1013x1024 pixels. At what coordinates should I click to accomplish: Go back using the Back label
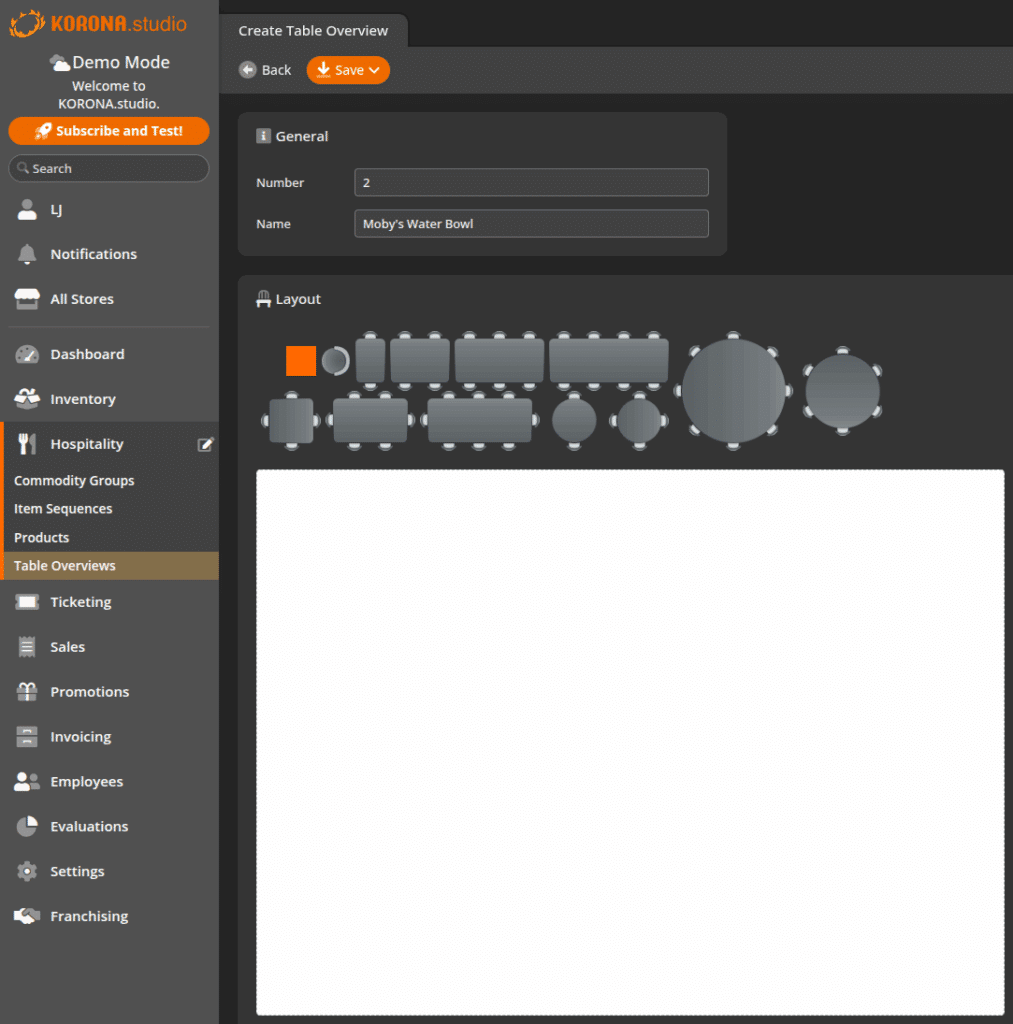tap(276, 70)
